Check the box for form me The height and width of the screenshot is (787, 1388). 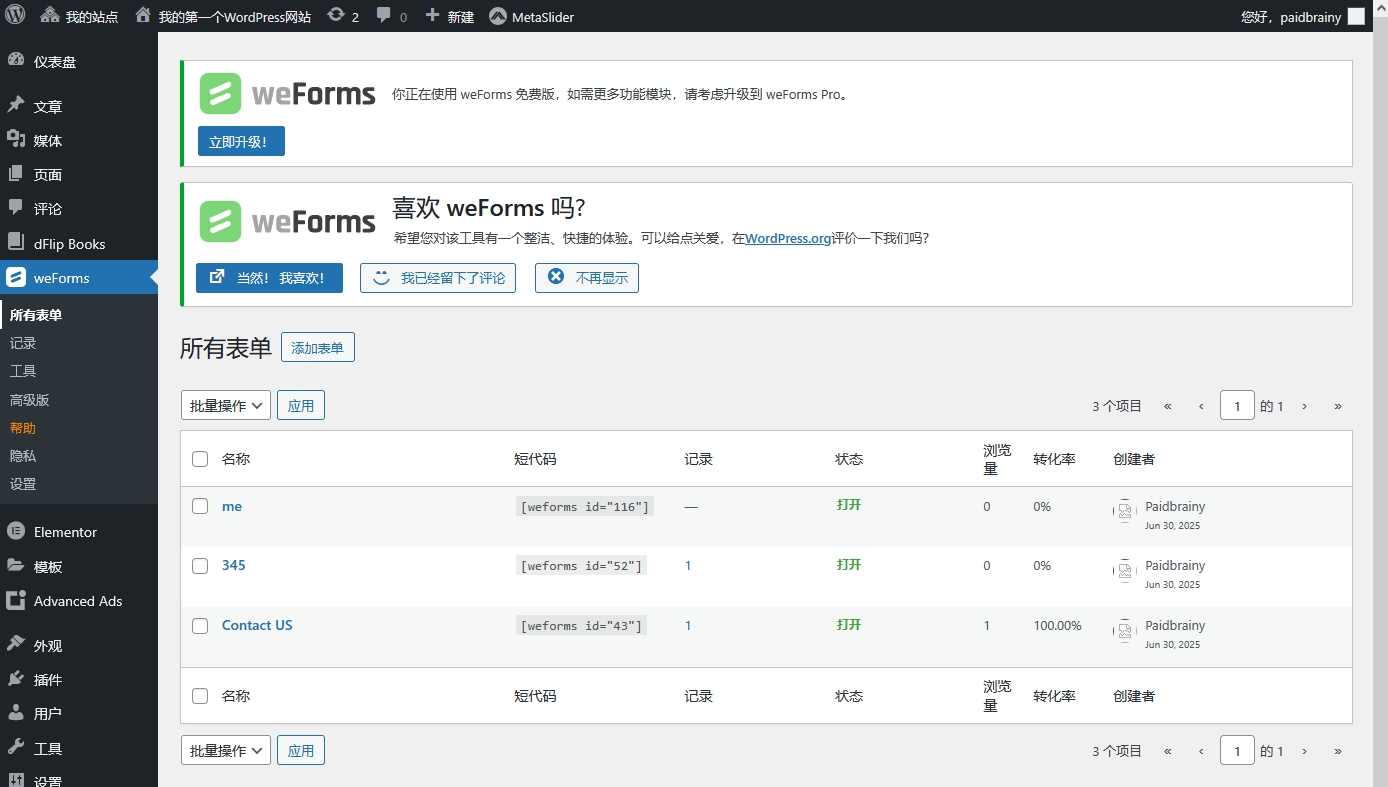pos(200,506)
